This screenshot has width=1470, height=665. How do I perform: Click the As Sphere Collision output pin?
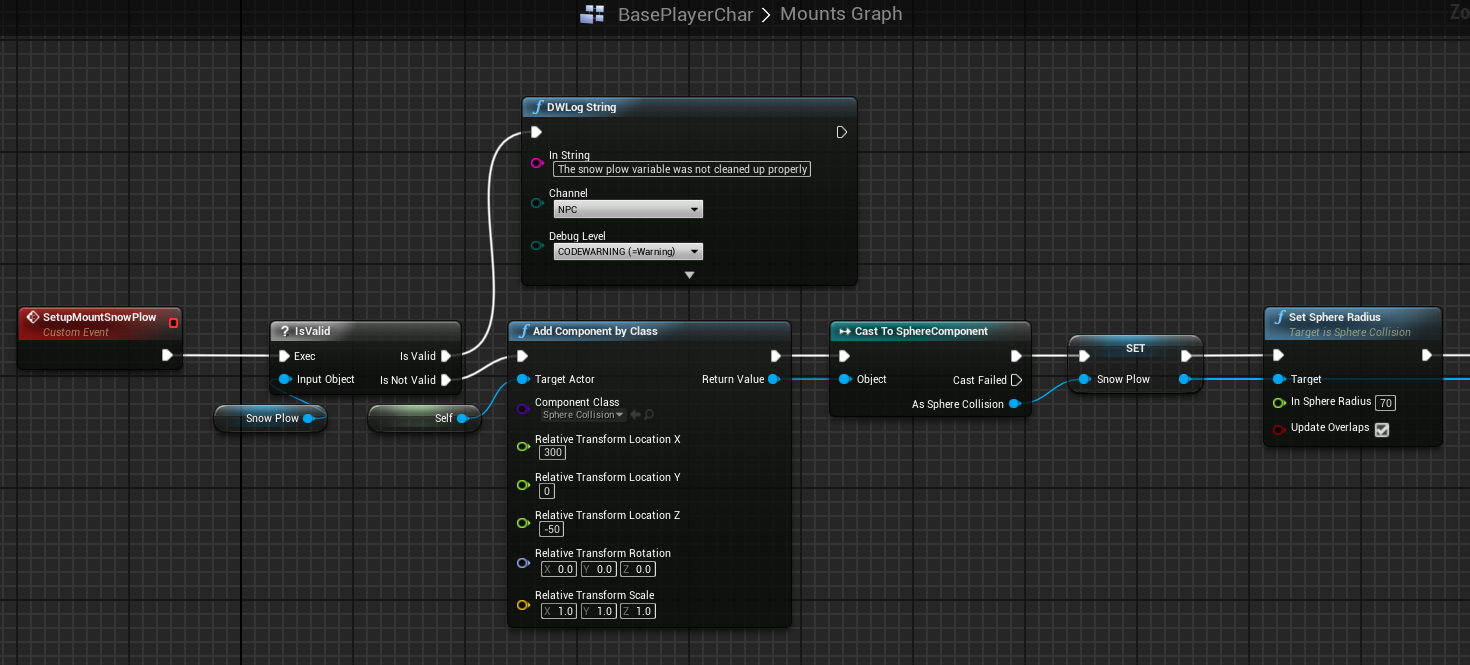coord(1014,404)
